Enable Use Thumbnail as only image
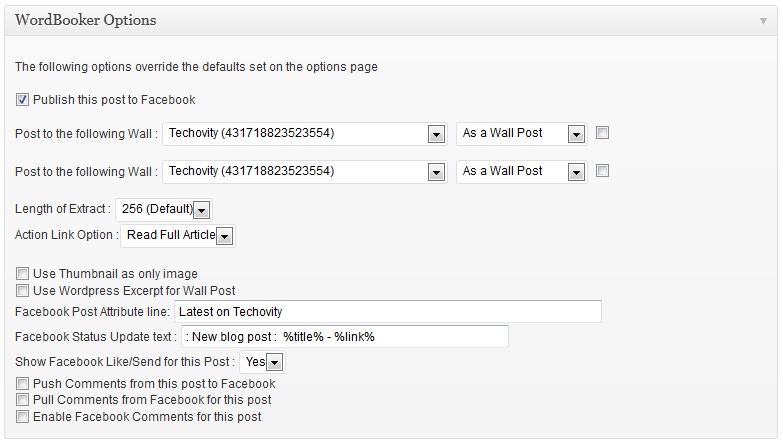This screenshot has height=441, width=783. [22, 274]
